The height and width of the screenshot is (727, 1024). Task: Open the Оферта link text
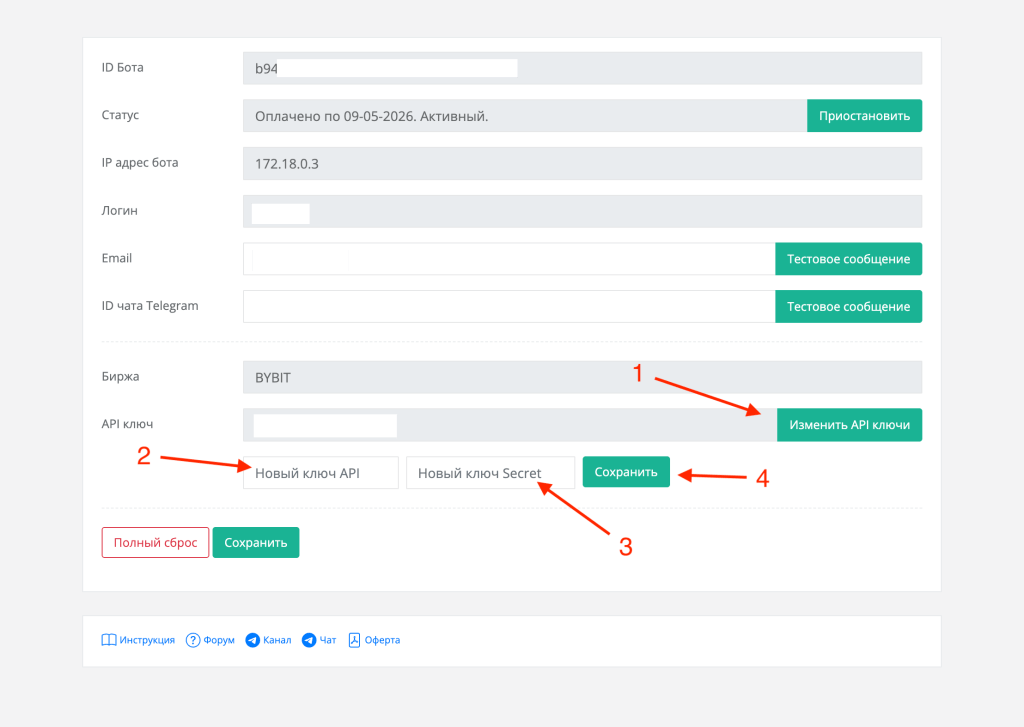tap(382, 640)
